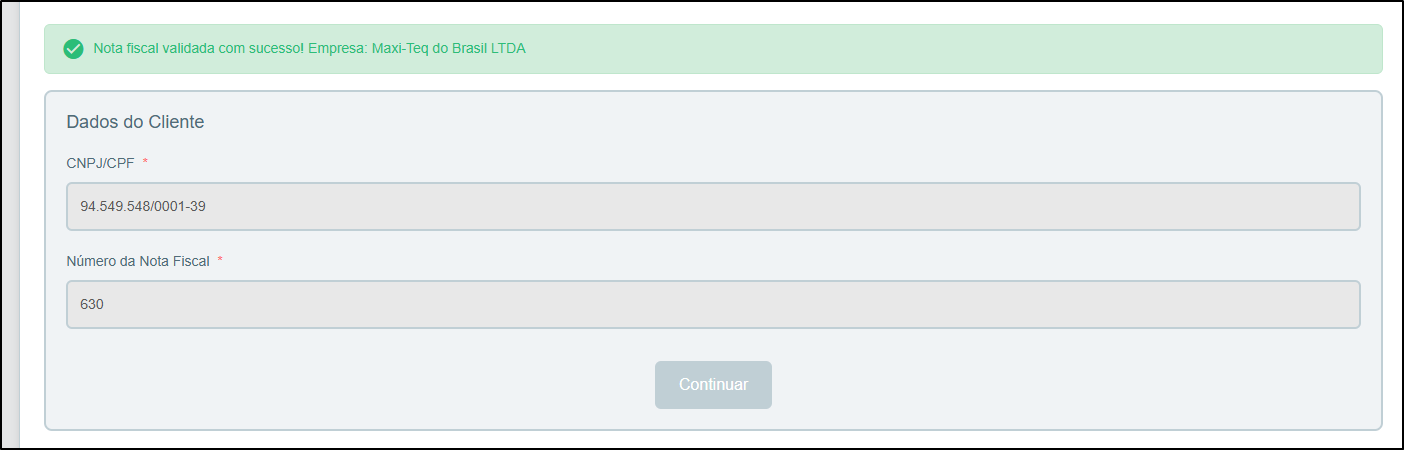Click the green success checkmark icon
The width and height of the screenshot is (1404, 450).
tap(73, 49)
